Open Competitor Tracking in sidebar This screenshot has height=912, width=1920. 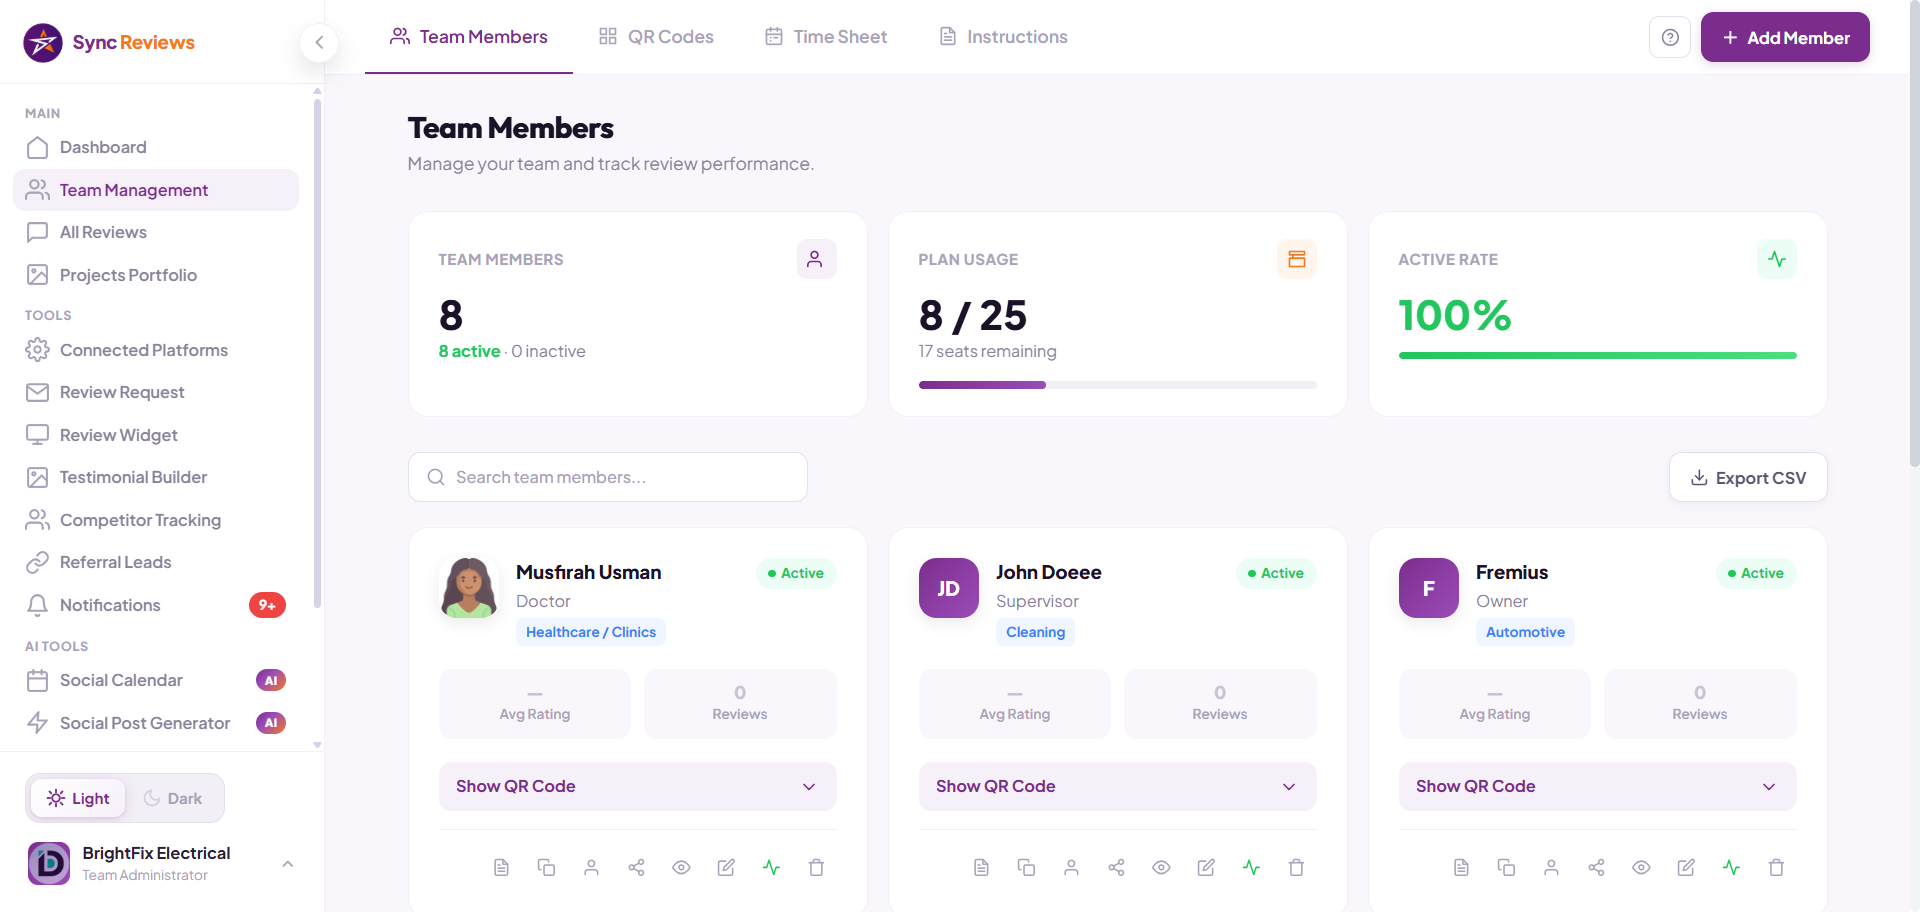click(x=156, y=520)
